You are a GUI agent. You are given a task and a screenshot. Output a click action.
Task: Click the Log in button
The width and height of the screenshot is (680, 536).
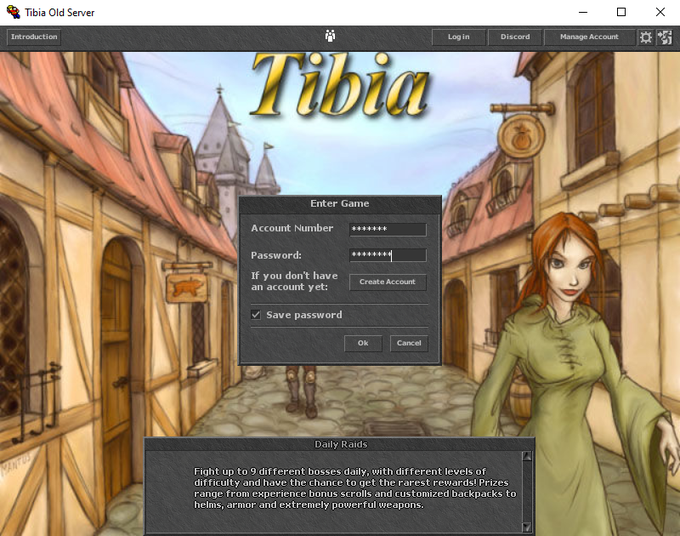coord(458,37)
